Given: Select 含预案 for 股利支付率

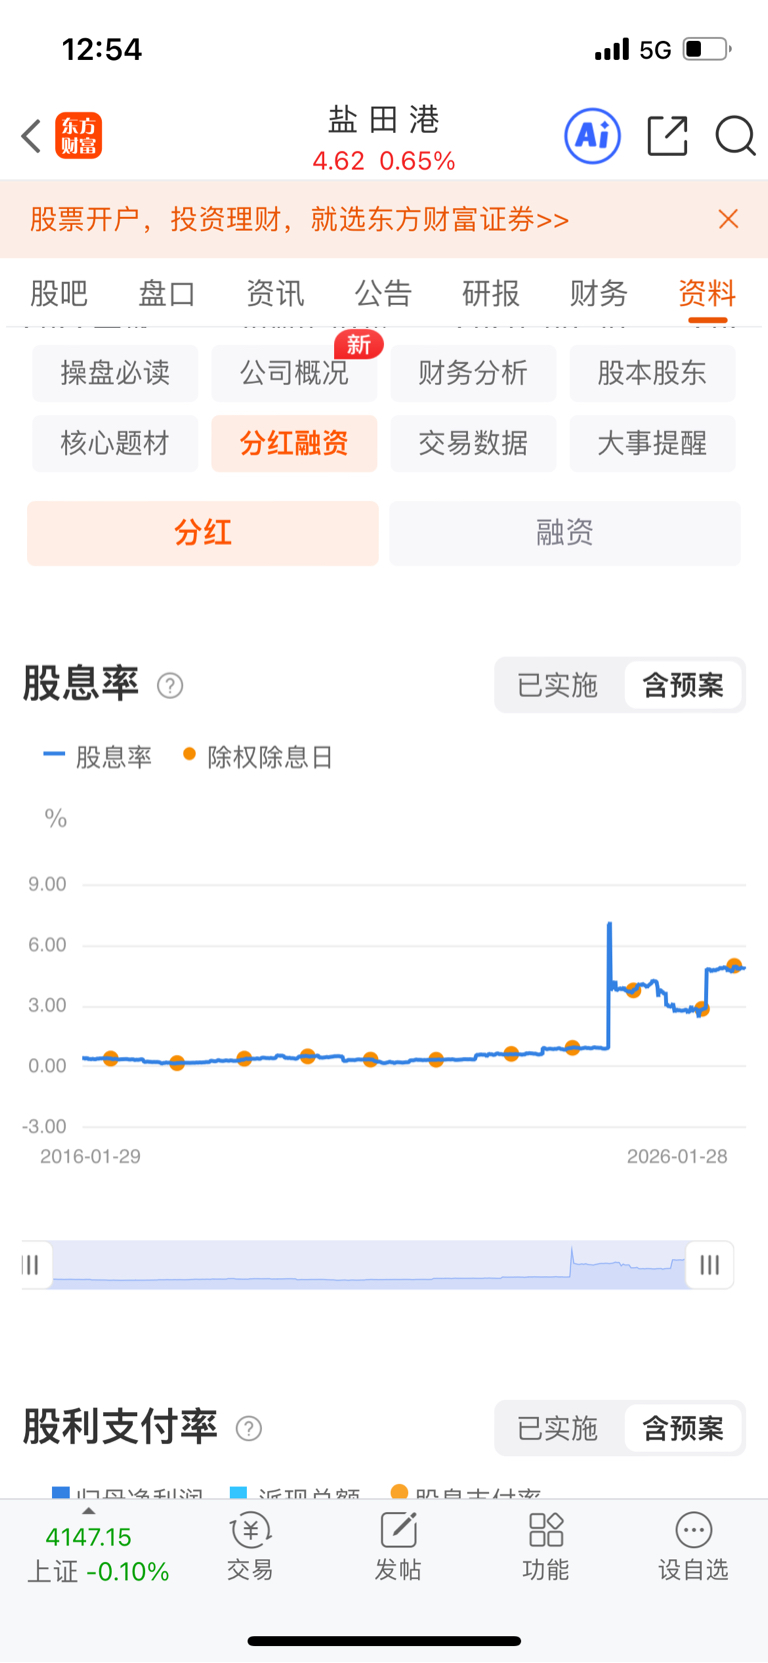Looking at the screenshot, I should tap(683, 1428).
